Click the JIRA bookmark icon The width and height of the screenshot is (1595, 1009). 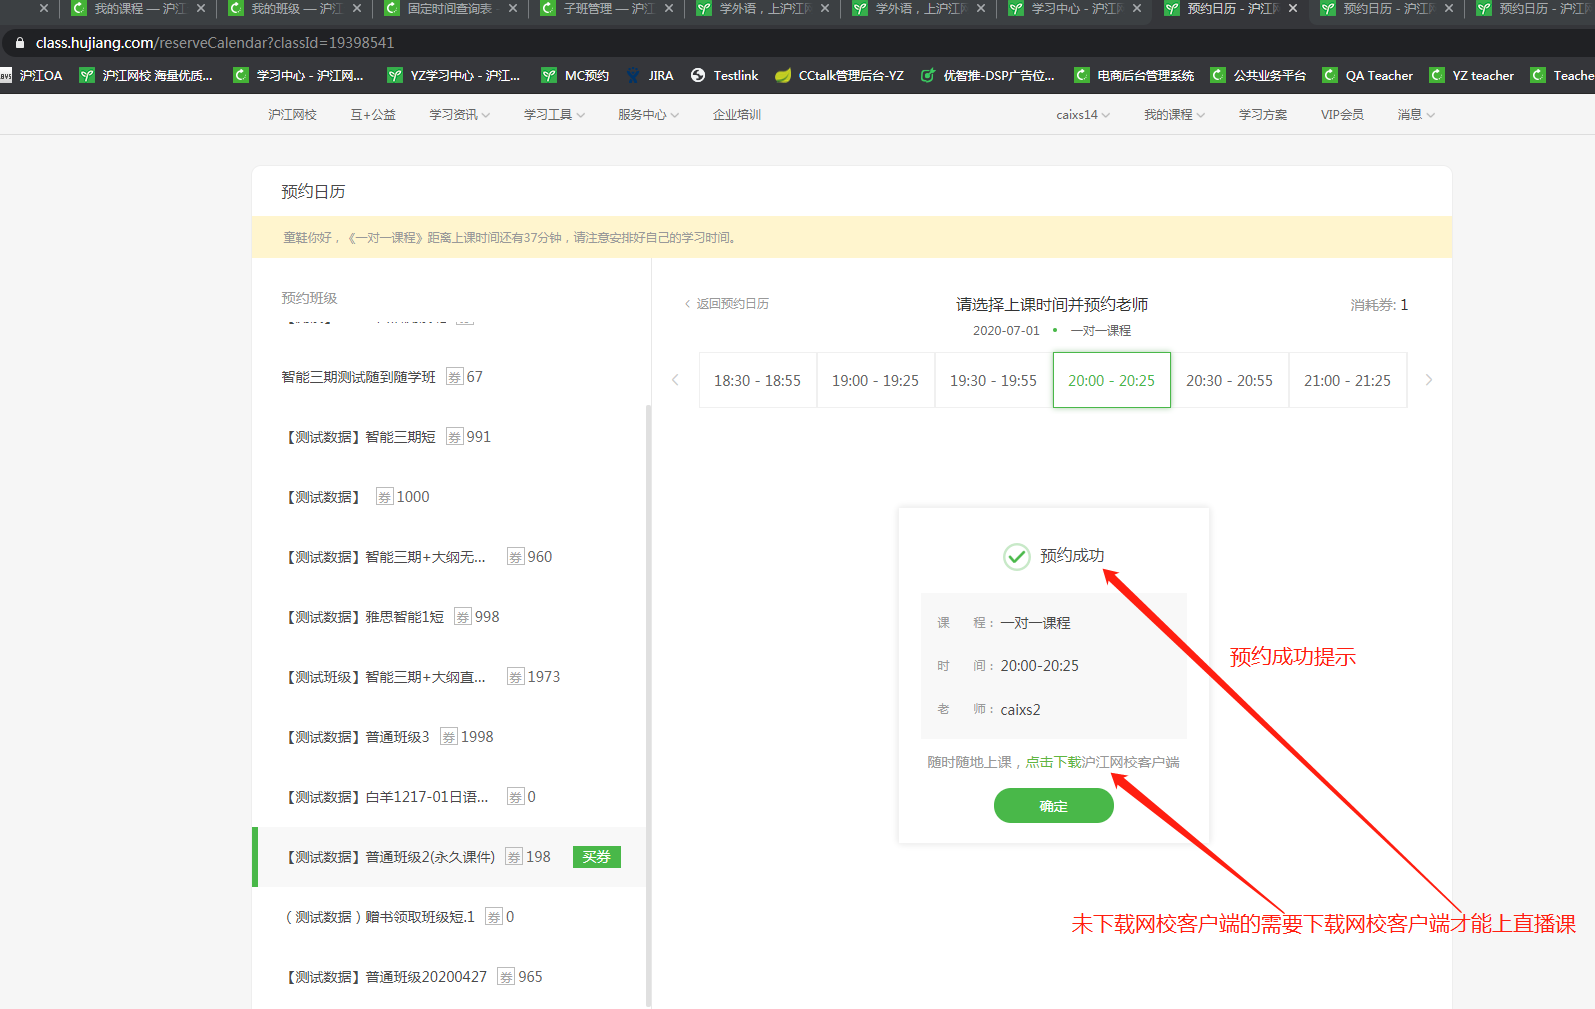(633, 75)
